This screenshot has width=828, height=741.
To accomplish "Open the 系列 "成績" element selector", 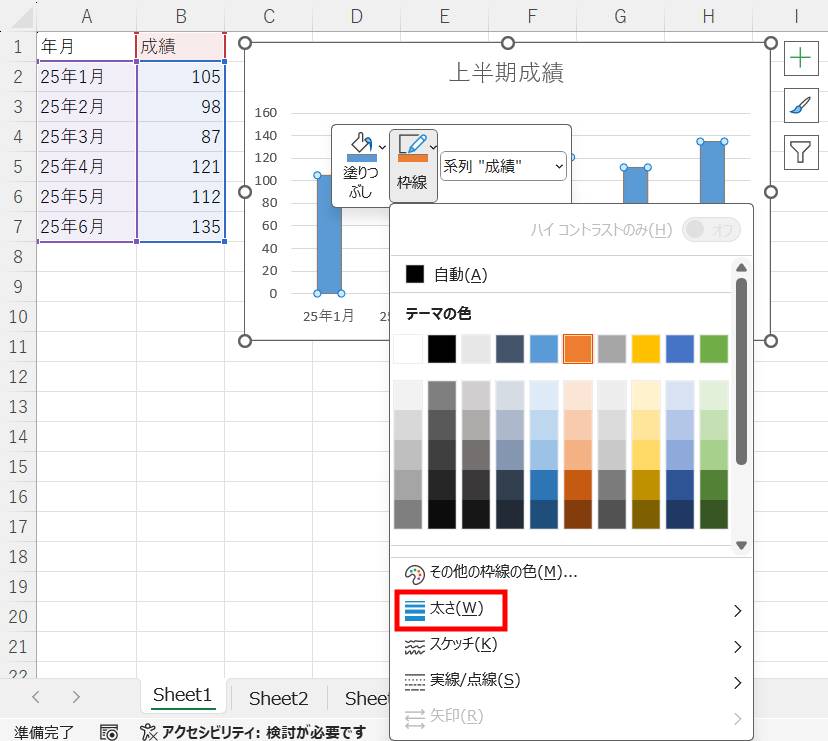I will (x=503, y=166).
